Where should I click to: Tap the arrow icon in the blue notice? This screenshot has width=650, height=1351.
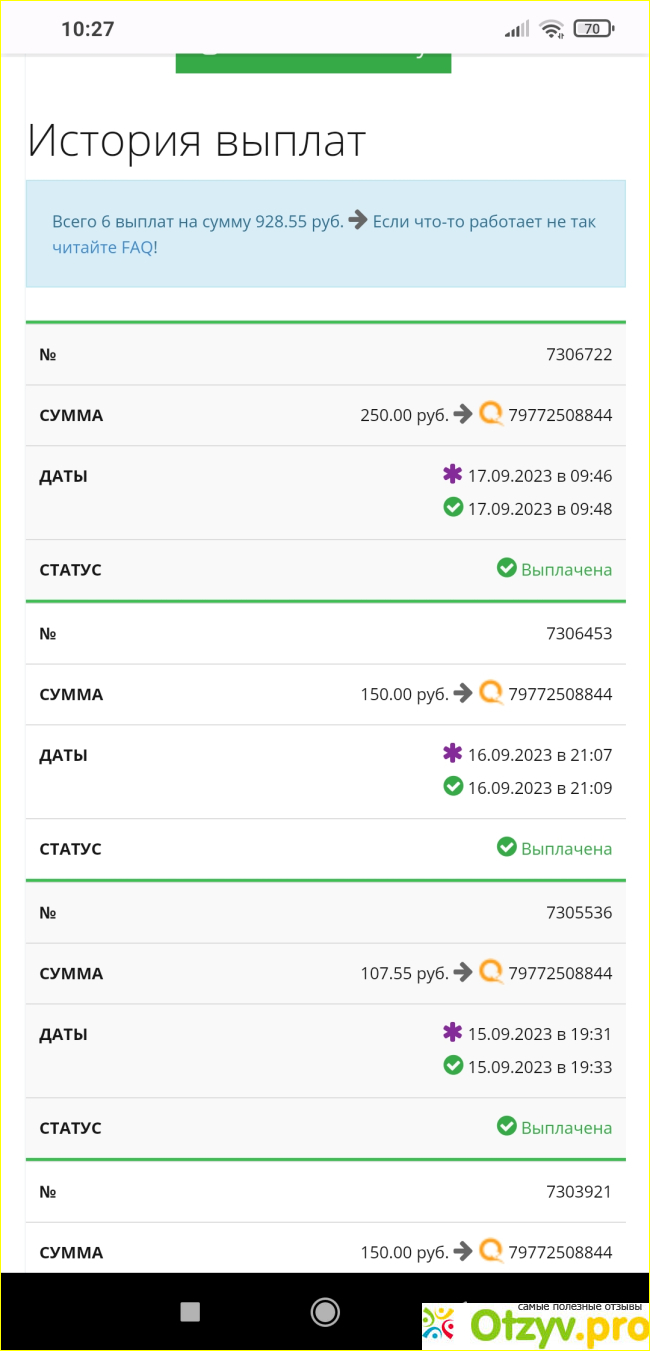click(x=358, y=221)
